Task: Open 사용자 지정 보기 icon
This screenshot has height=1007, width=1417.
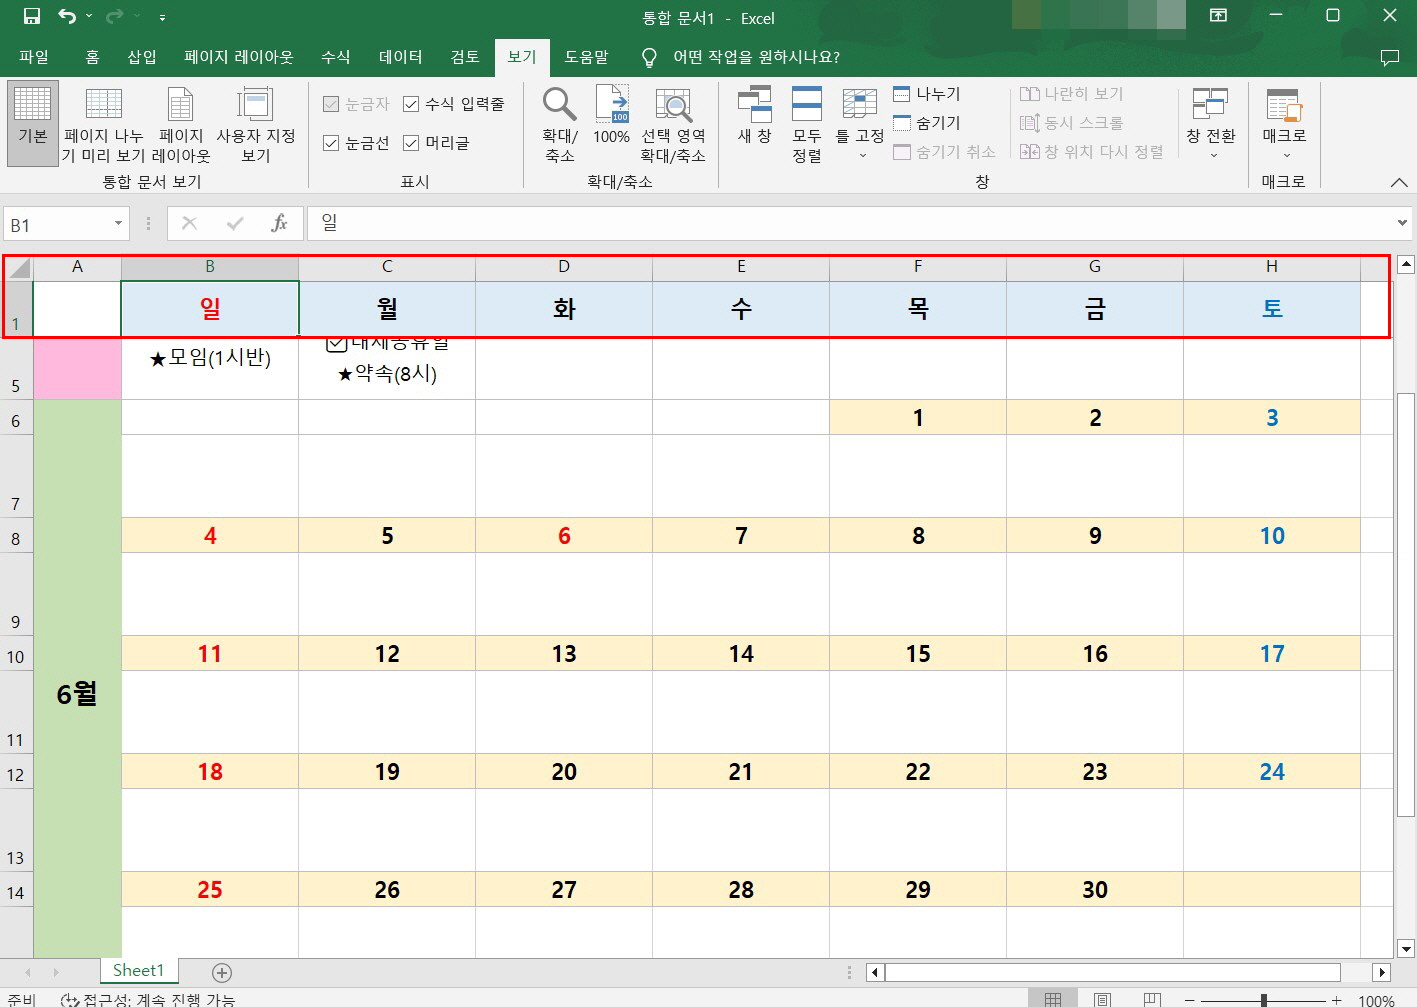Action: 256,125
